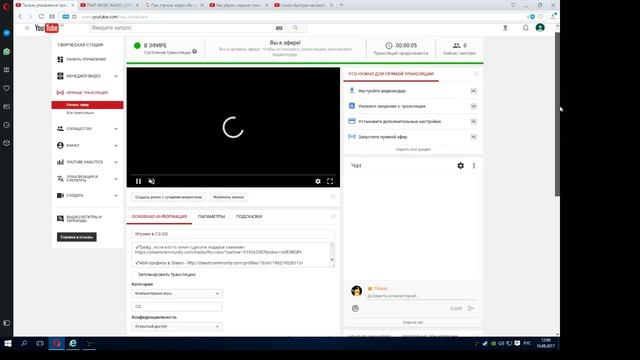Click the create highlight clip button

click(x=169, y=197)
